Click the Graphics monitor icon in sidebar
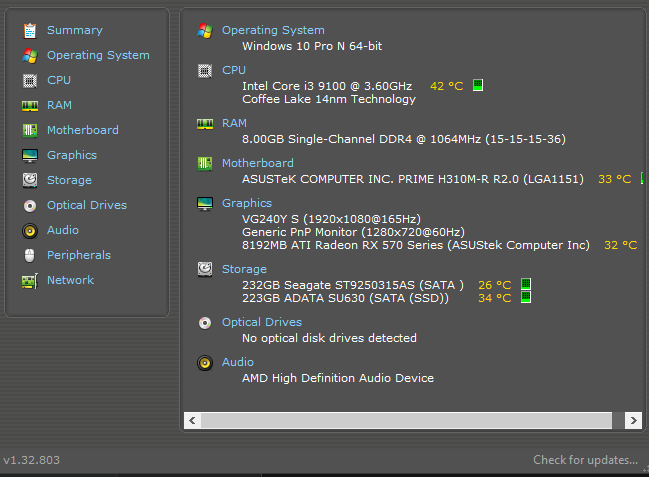This screenshot has height=477, width=649. pyautogui.click(x=30, y=156)
